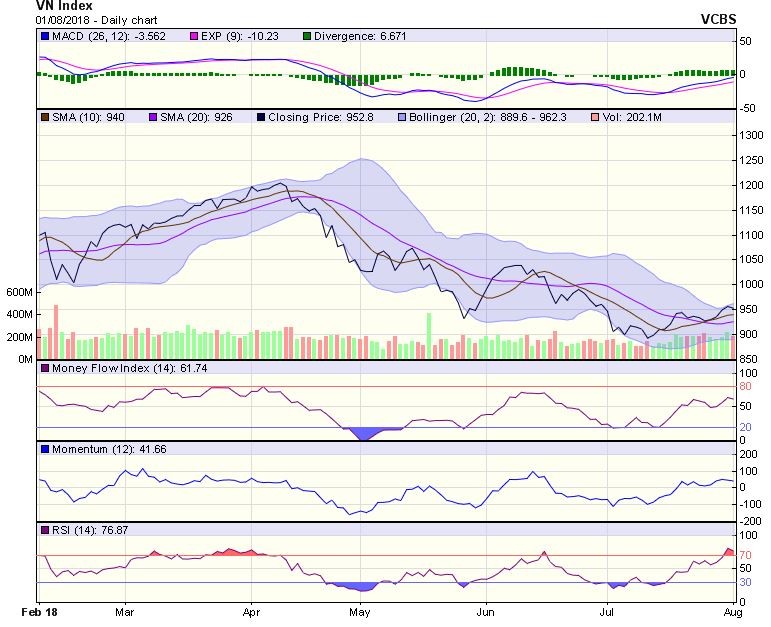Click the May marker on the time axis

pyautogui.click(x=359, y=608)
